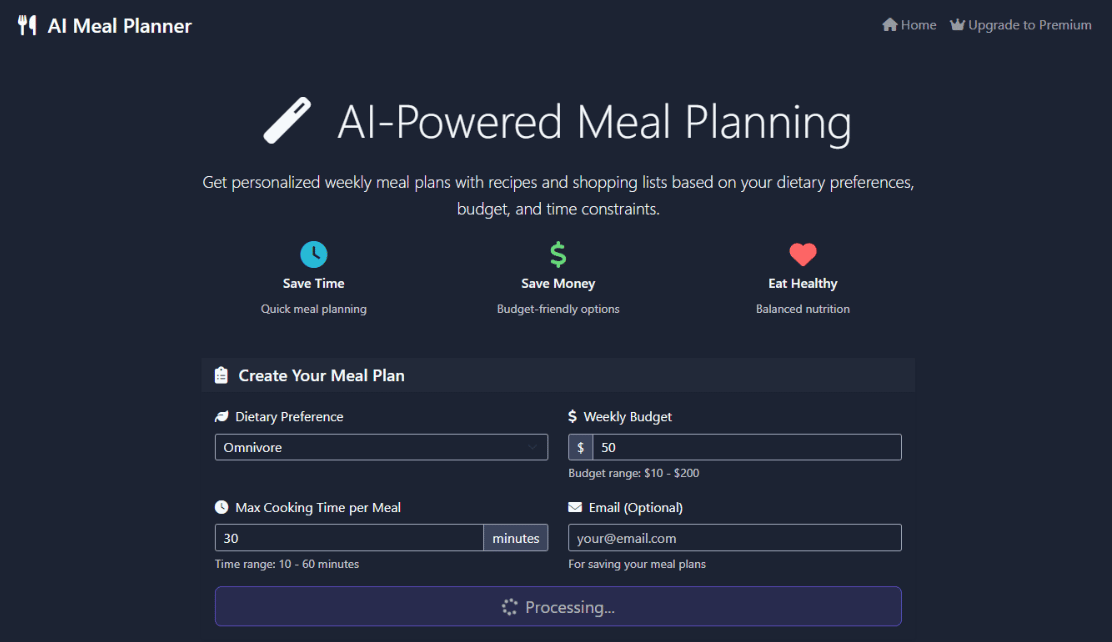Go to the Home nav link
The height and width of the screenshot is (642, 1112).
[909, 25]
